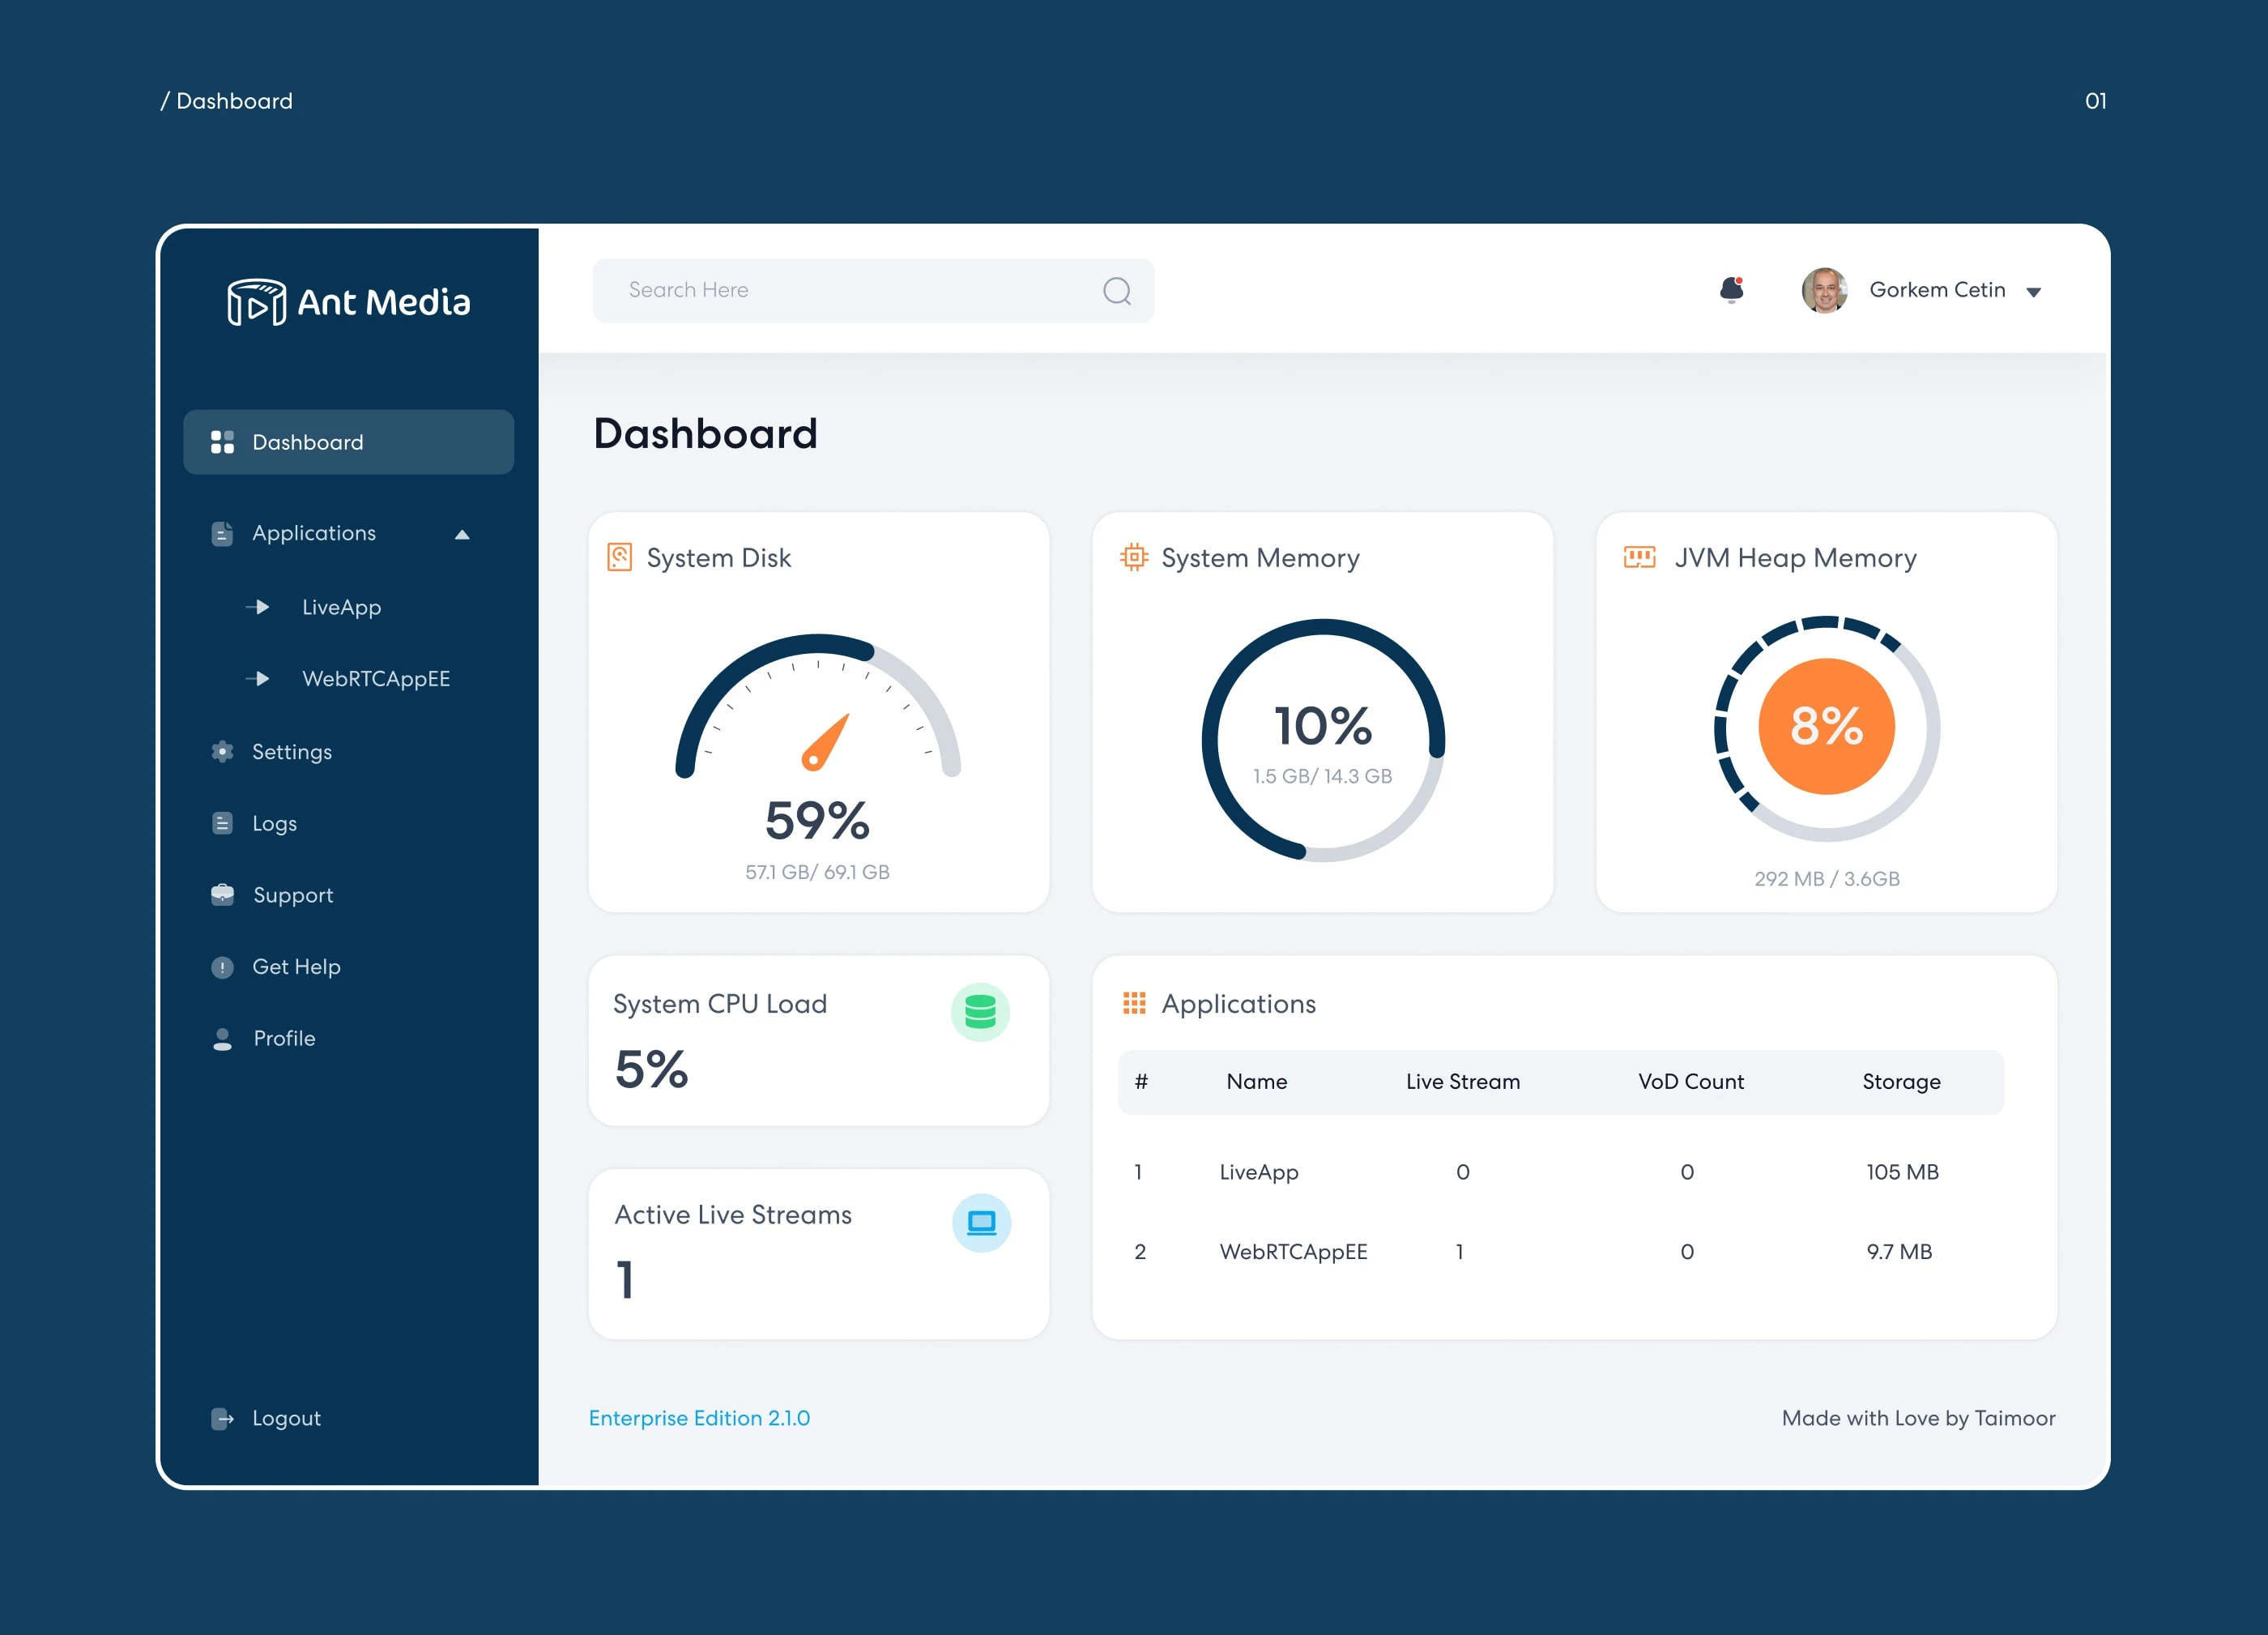Viewport: 2268px width, 1635px height.
Task: Click the System Disk gauge needle
Action: [825, 743]
